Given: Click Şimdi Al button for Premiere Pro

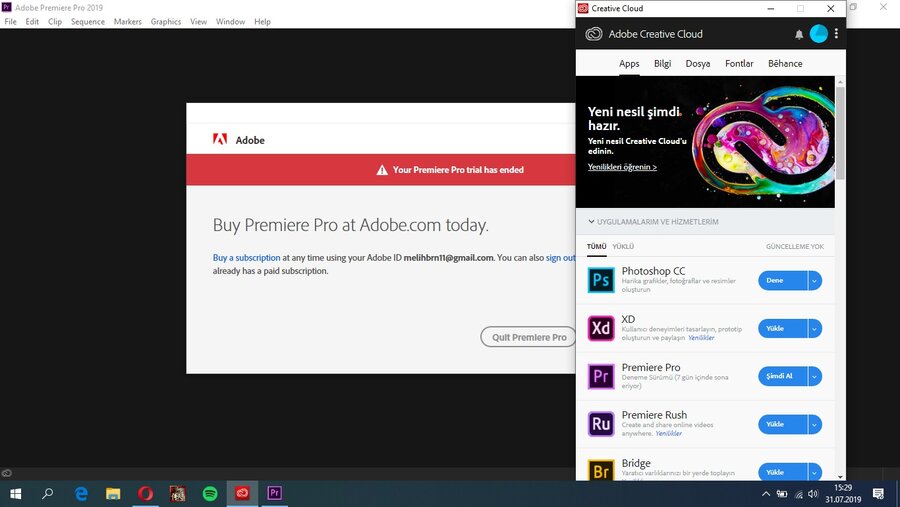Looking at the screenshot, I should click(782, 376).
